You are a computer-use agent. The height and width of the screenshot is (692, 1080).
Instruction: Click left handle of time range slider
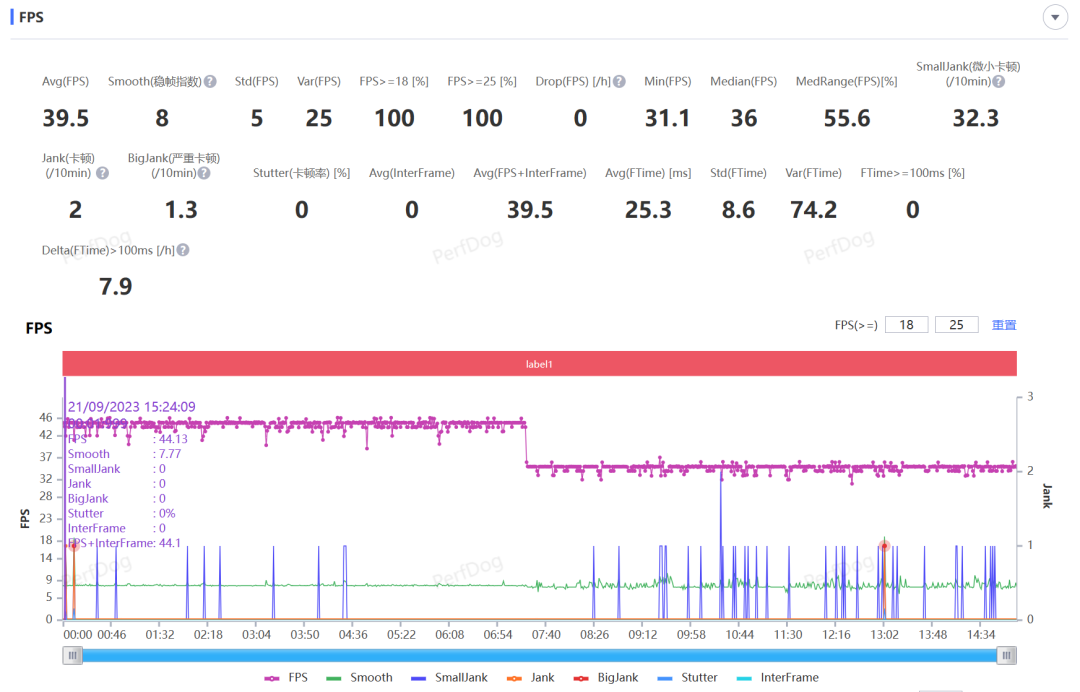click(x=72, y=655)
